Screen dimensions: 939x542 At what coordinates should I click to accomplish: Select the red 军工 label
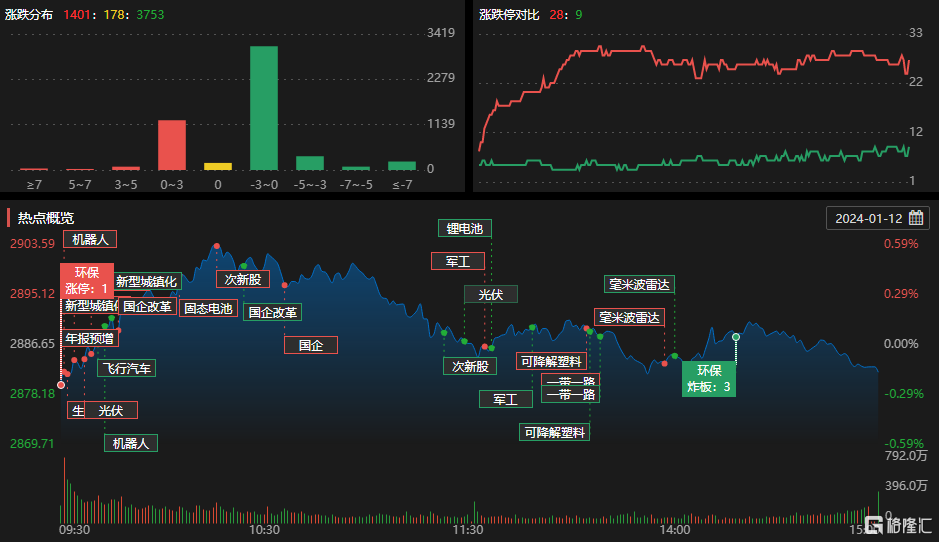tap(458, 261)
